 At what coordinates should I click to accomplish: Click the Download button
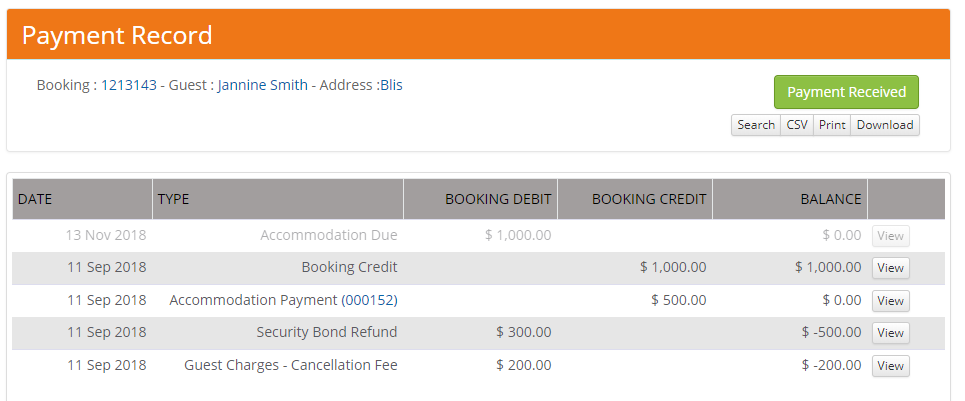click(x=884, y=125)
